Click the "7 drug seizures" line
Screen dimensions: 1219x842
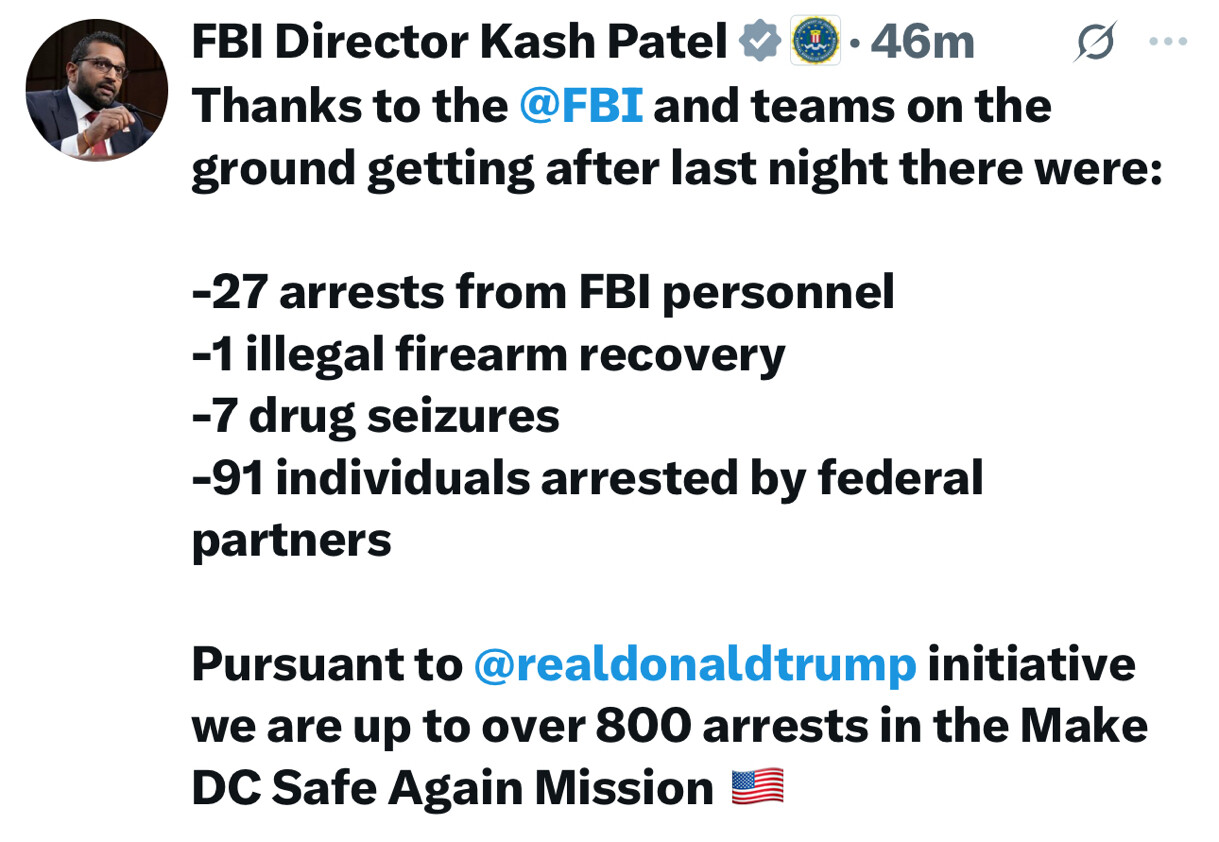[375, 416]
